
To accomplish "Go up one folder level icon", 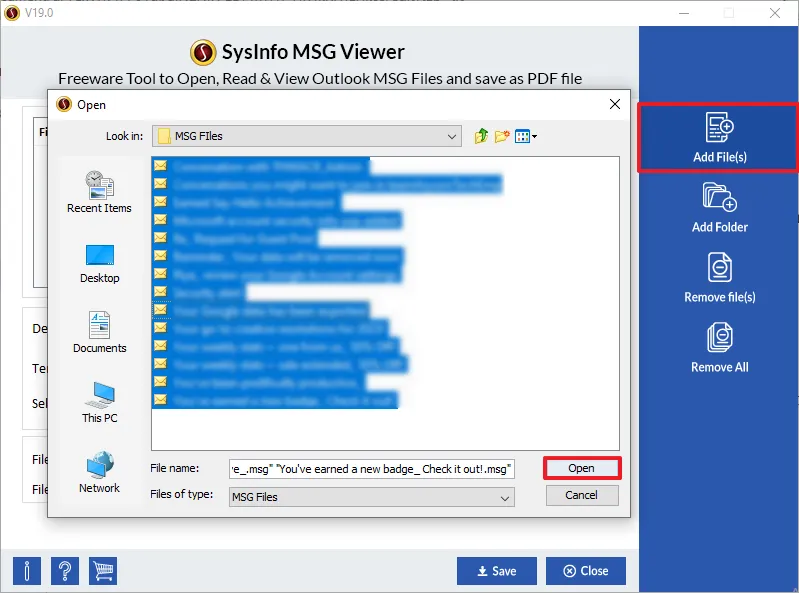I will click(481, 136).
